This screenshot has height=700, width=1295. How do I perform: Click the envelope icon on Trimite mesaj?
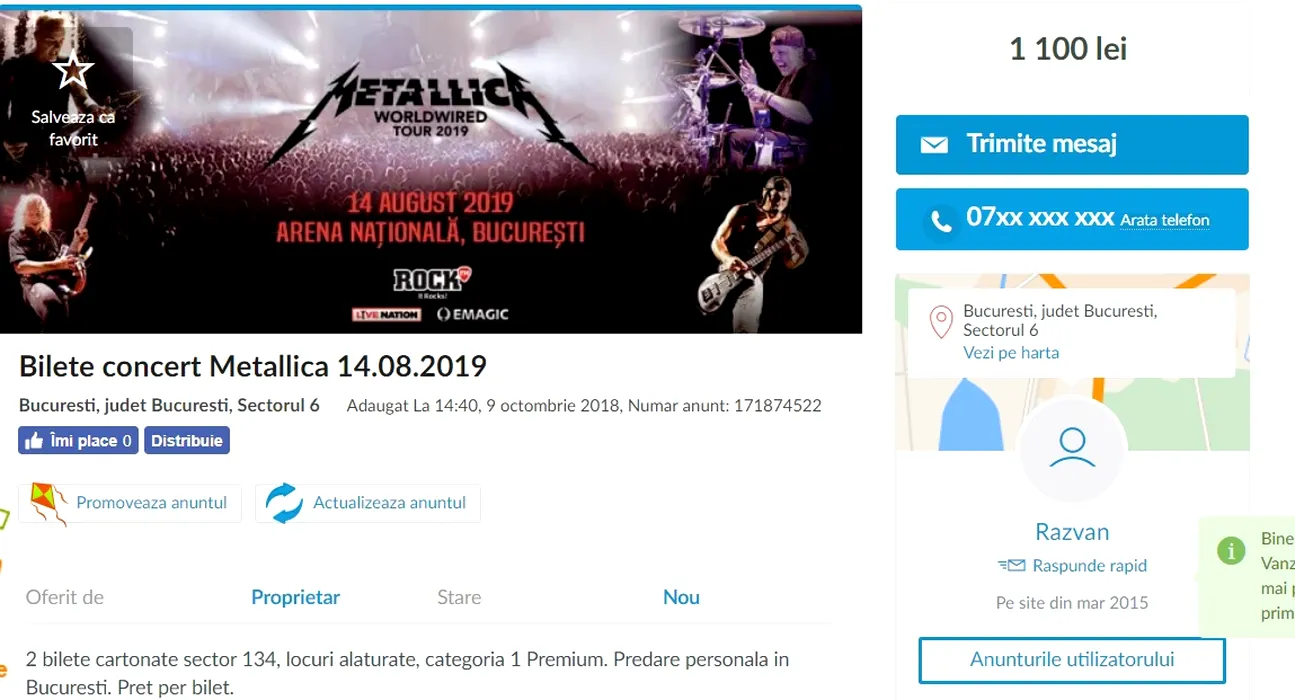point(934,145)
